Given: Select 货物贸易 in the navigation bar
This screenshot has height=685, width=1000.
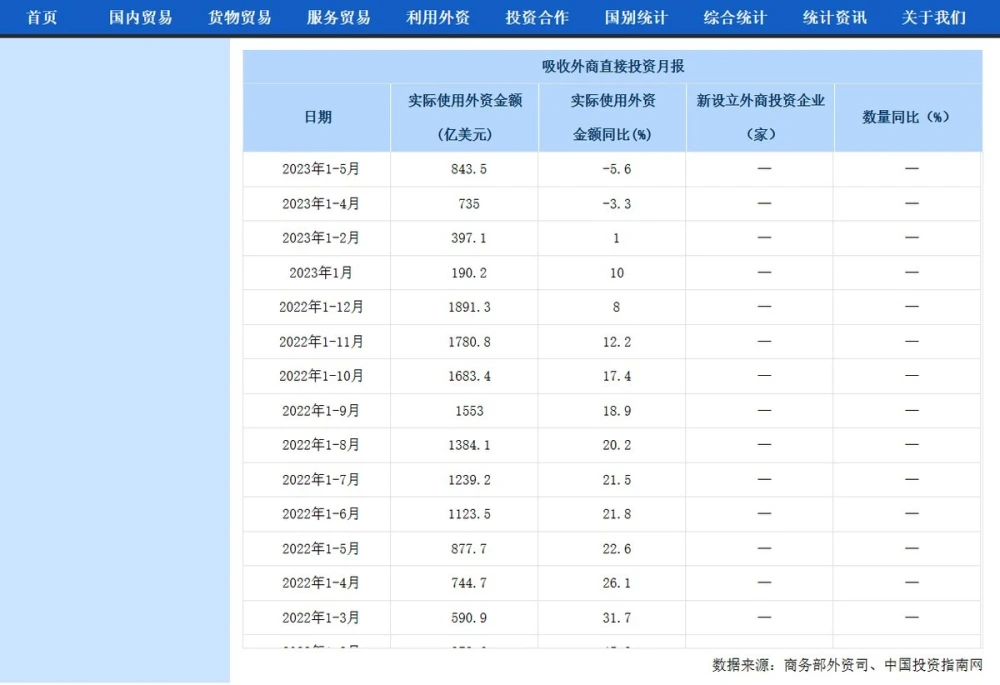Looking at the screenshot, I should 239,18.
